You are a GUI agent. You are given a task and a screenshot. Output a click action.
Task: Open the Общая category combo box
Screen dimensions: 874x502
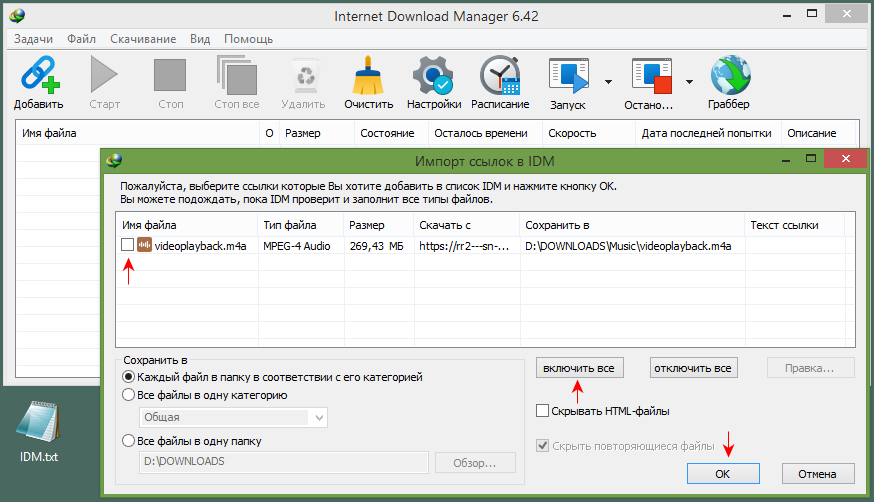[x=232, y=417]
